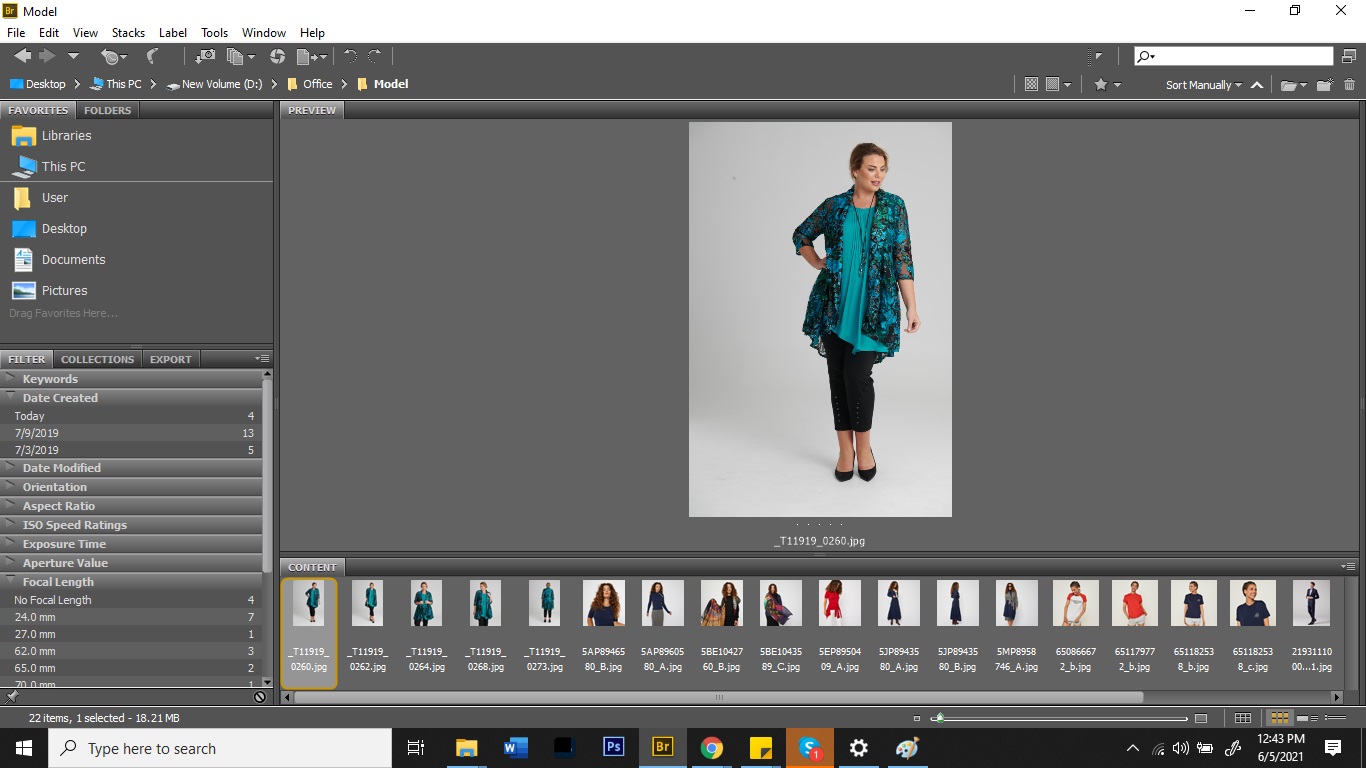
Task: Open the Stacks menu
Action: click(128, 33)
